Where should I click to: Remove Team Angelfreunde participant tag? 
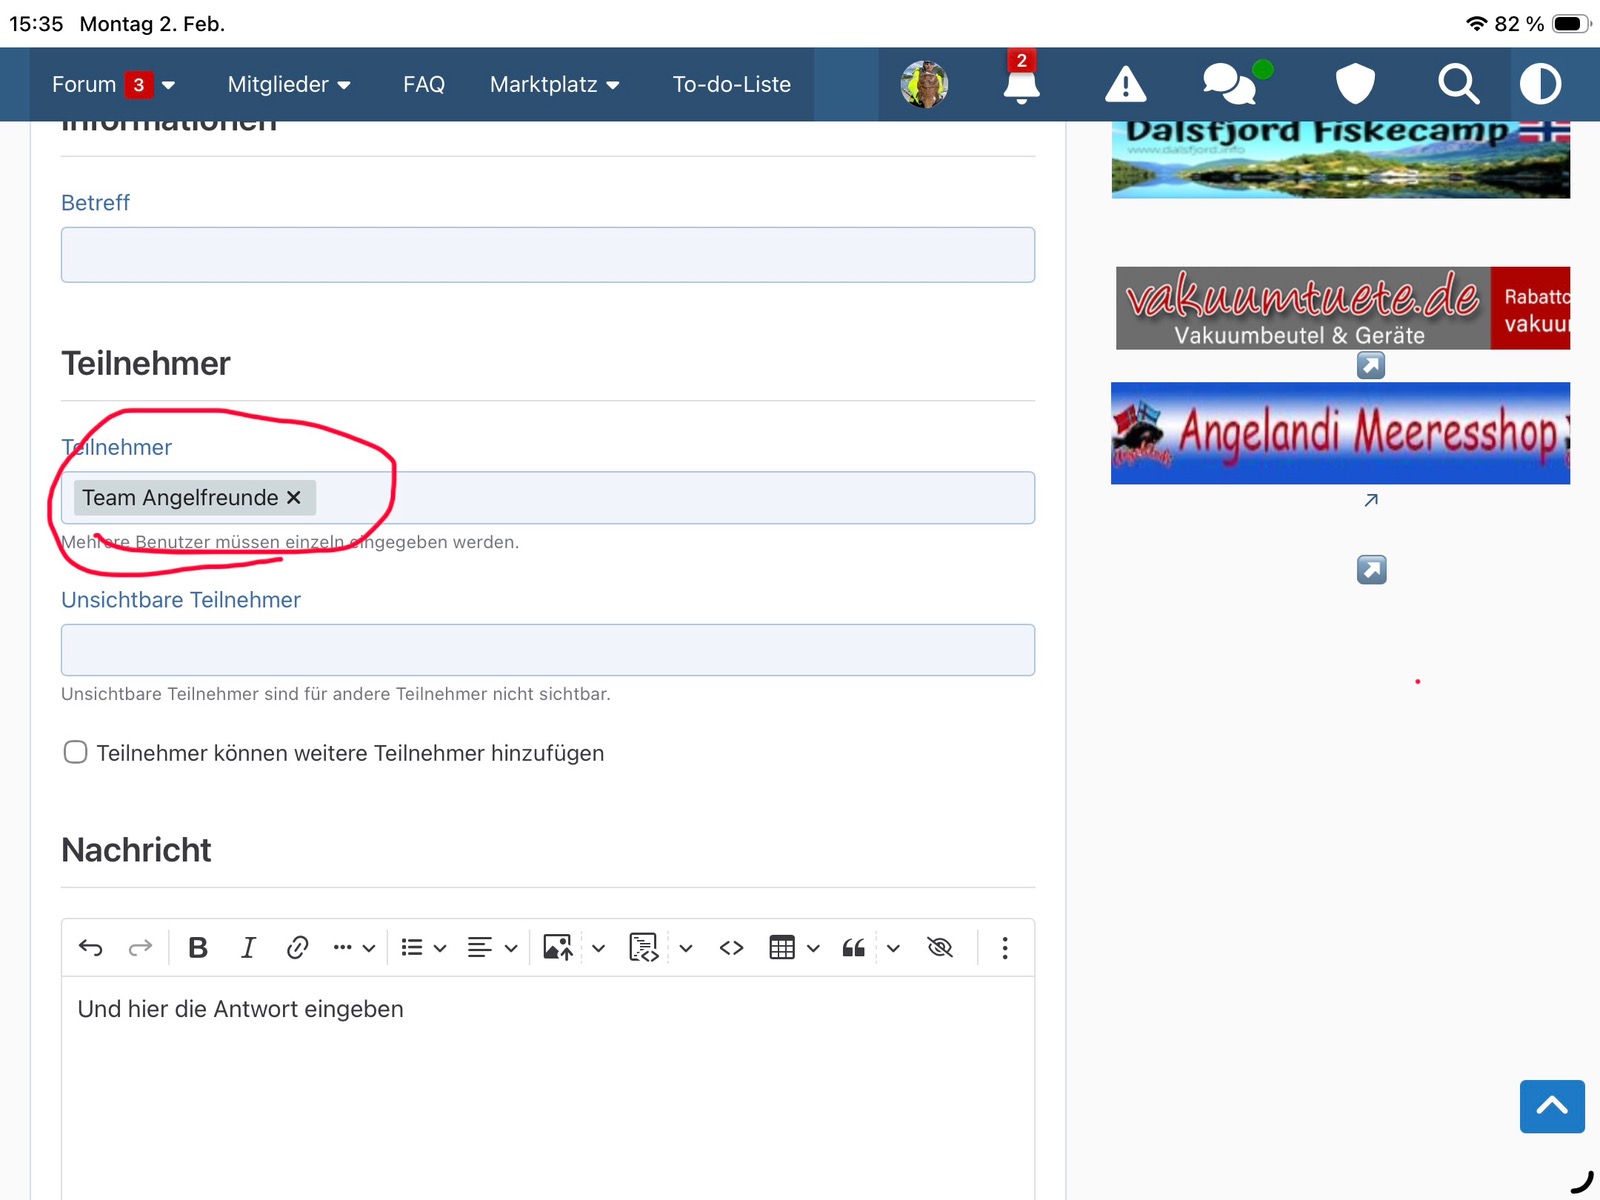pos(294,497)
